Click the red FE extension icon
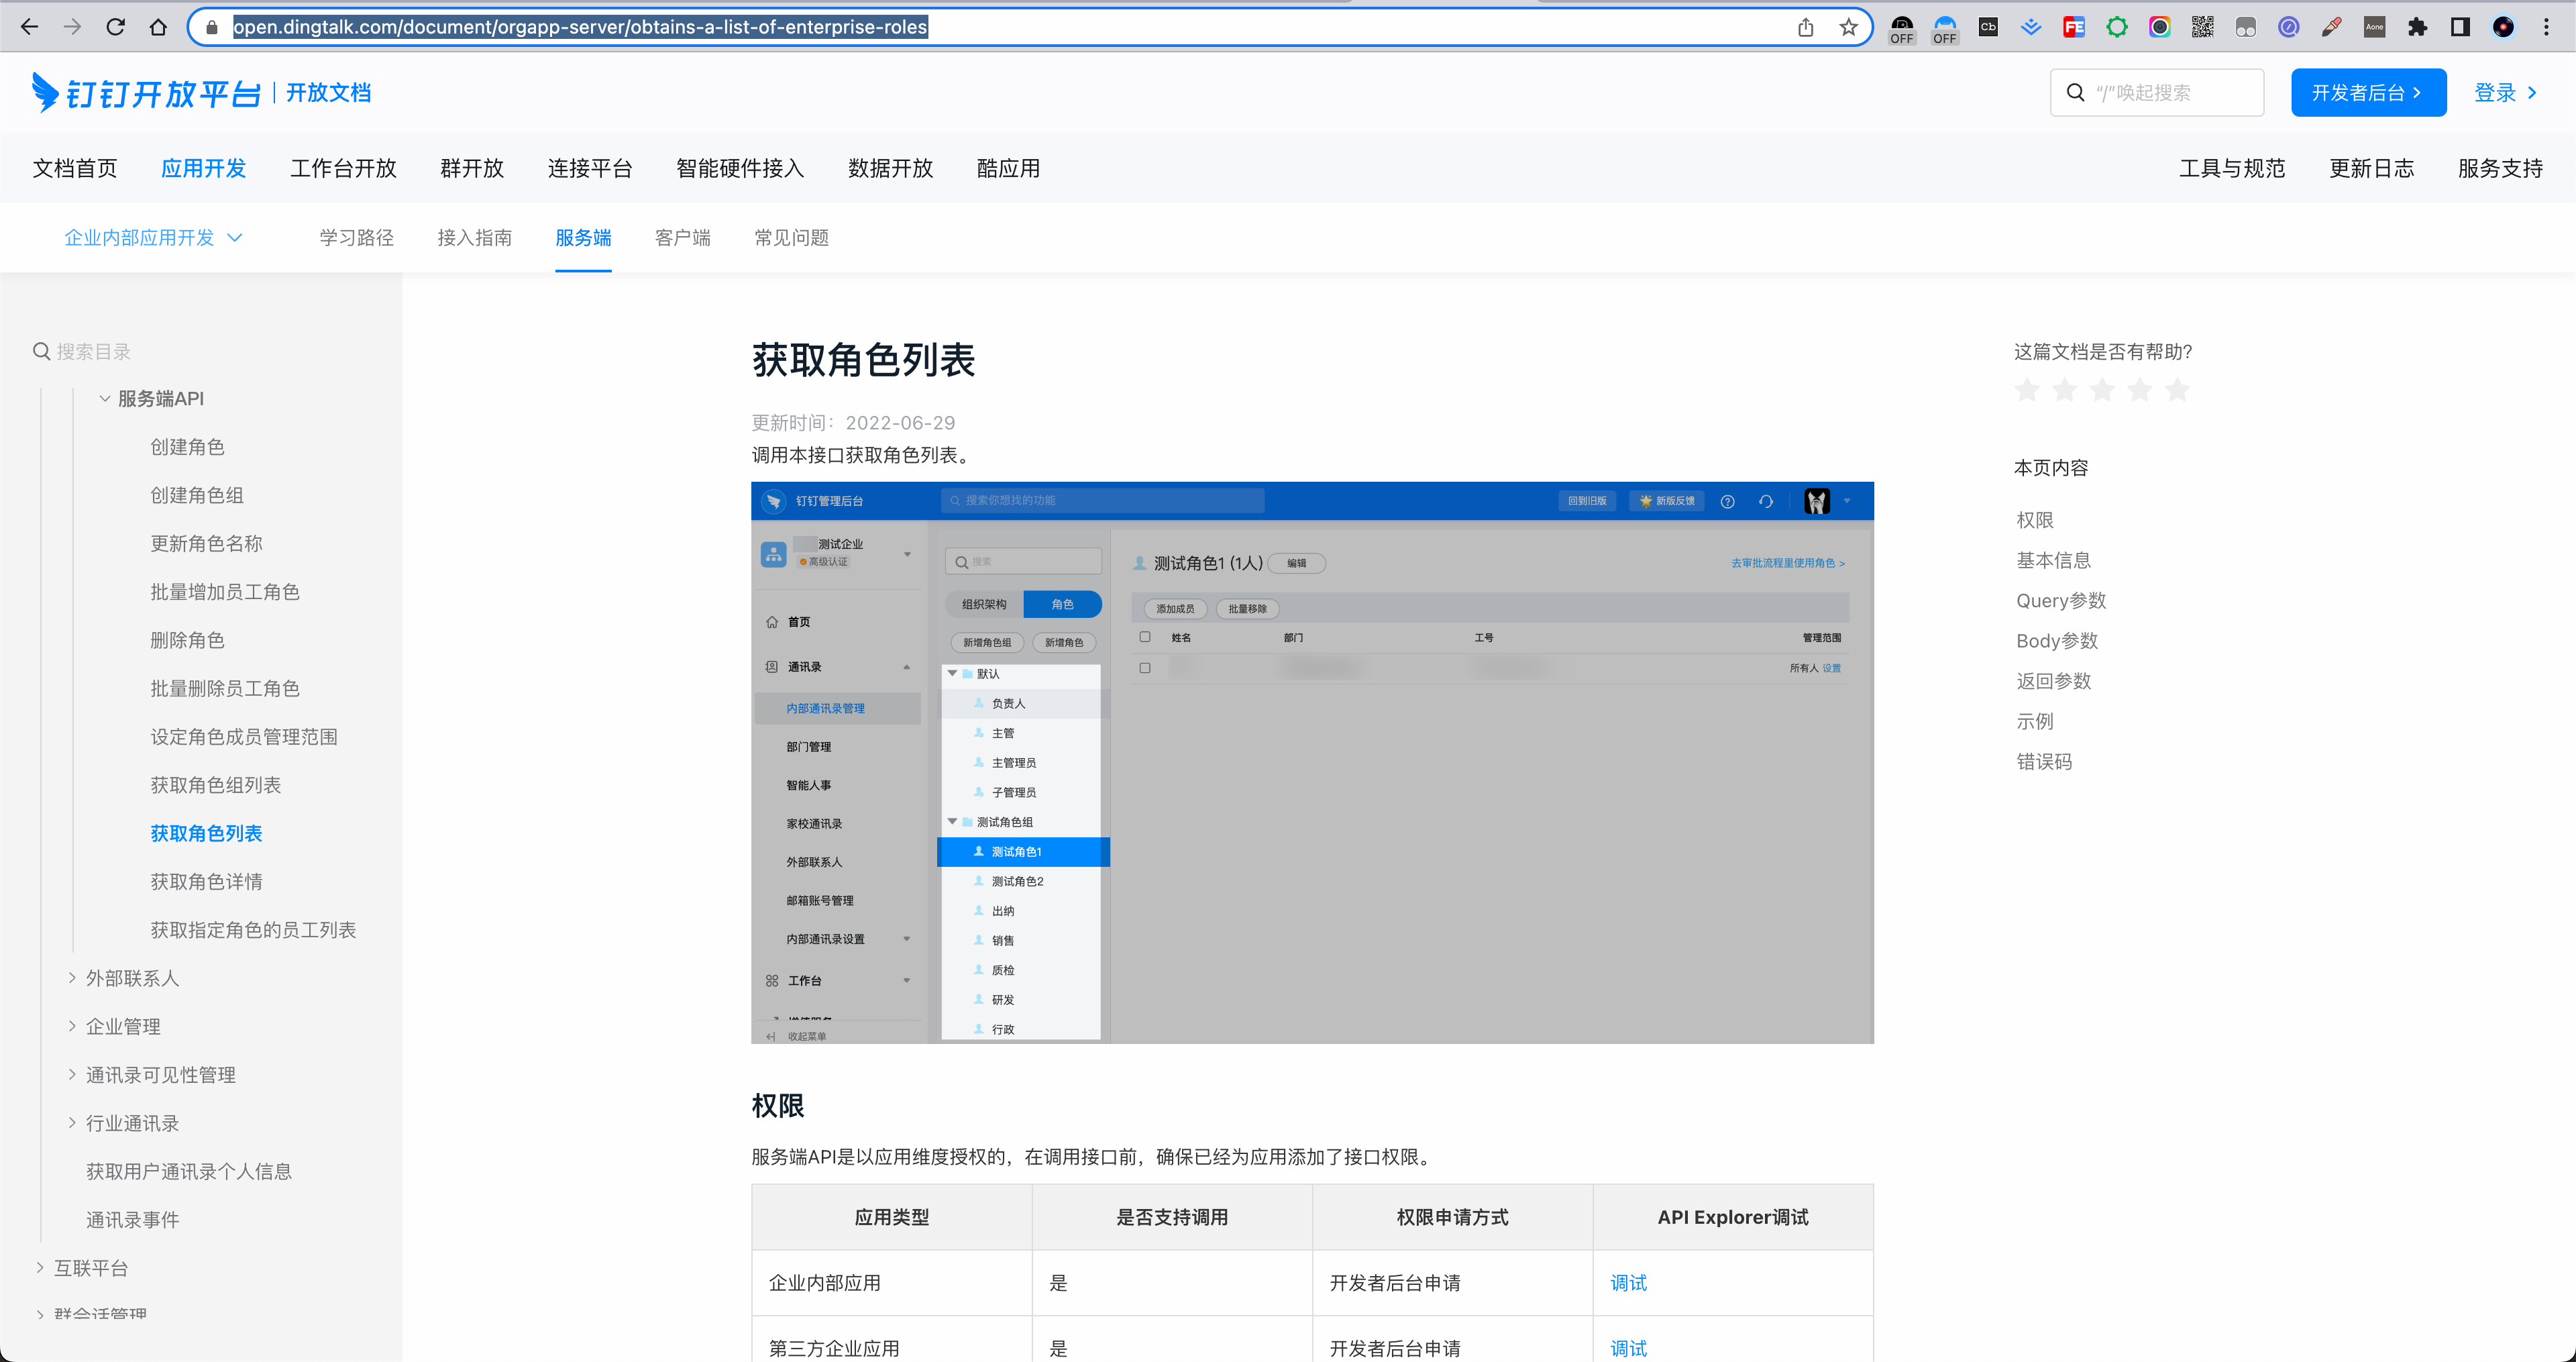Image resolution: width=2576 pixels, height=1362 pixels. (2074, 27)
